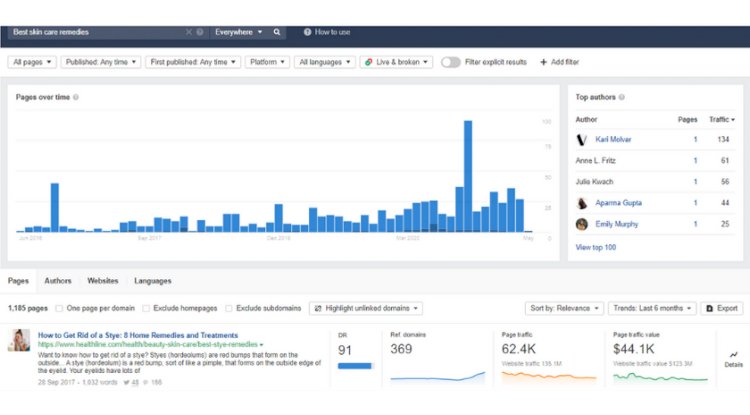
Task: Click the plus icon for Add filter
Action: pos(543,62)
